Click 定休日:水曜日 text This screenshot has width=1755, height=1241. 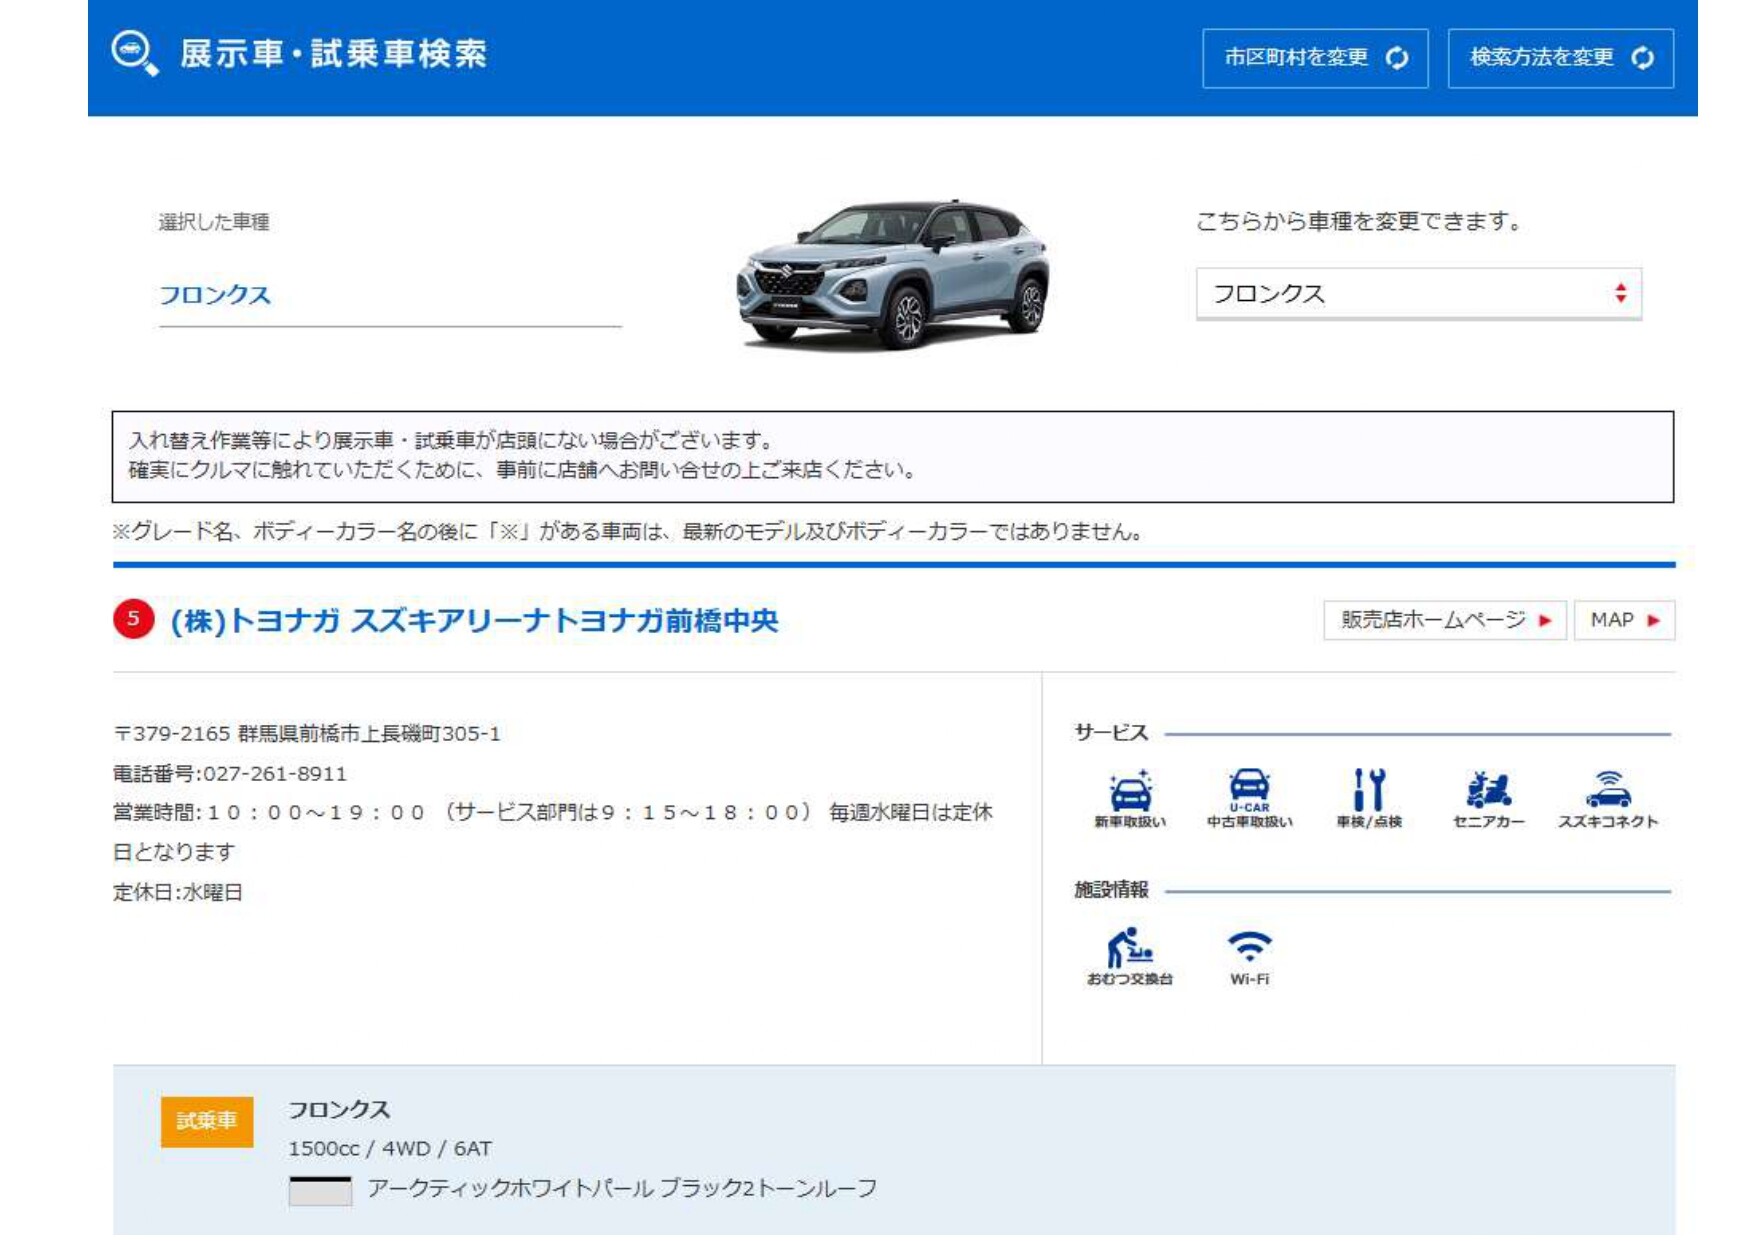tap(178, 892)
